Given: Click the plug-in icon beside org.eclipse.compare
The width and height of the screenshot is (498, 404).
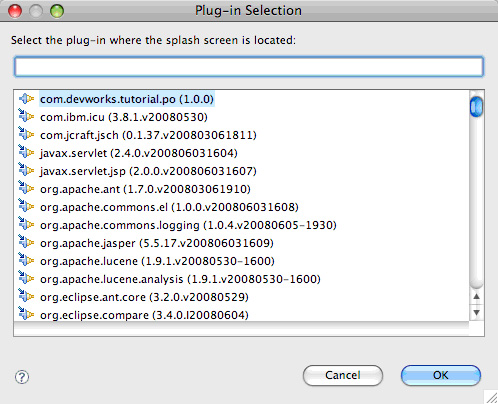Looking at the screenshot, I should coord(26,314).
